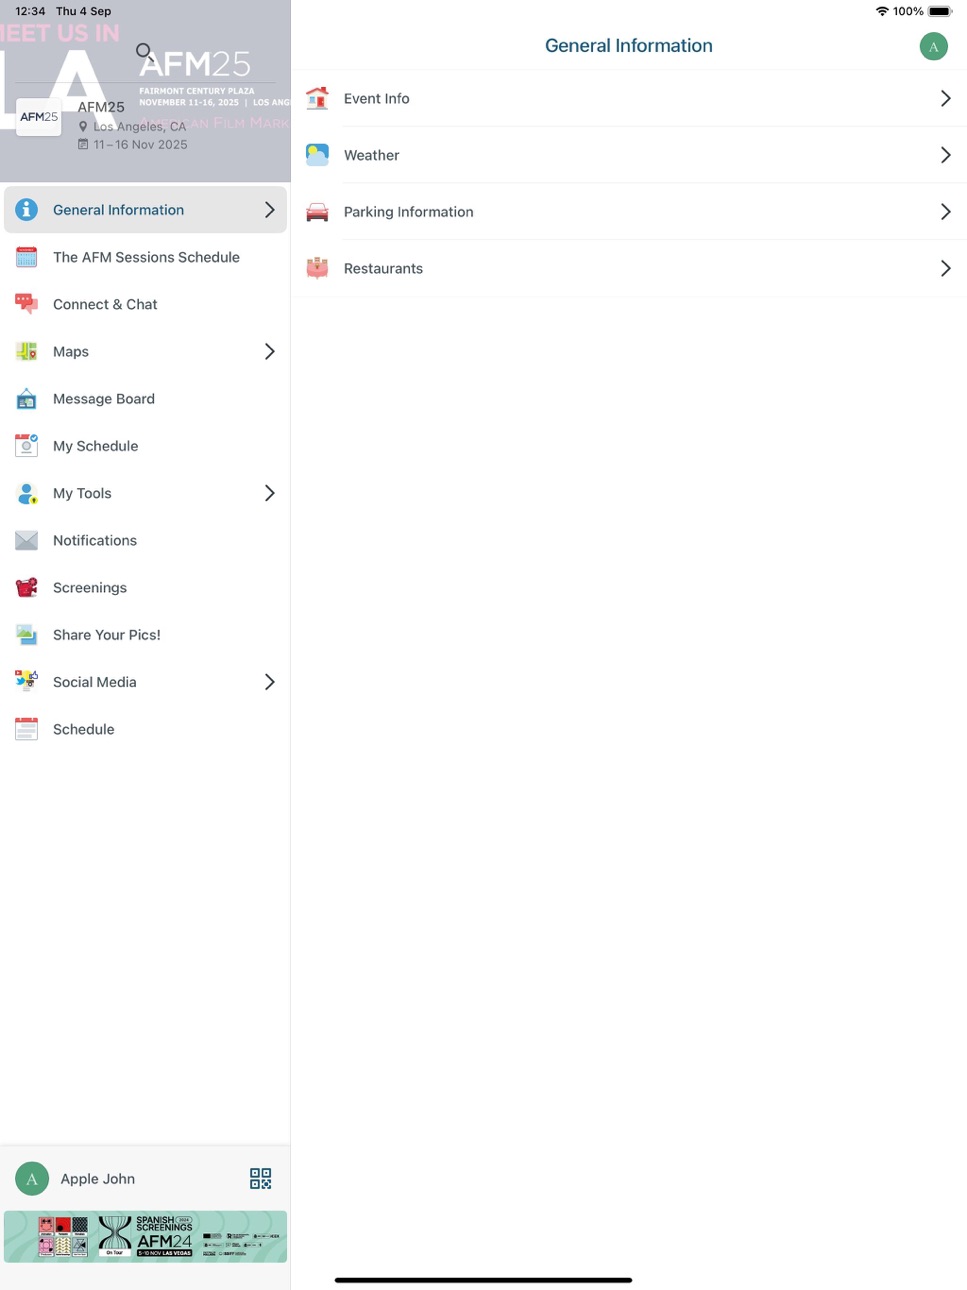The height and width of the screenshot is (1290, 967).
Task: Open The AFM Sessions Schedule
Action: pos(145,257)
